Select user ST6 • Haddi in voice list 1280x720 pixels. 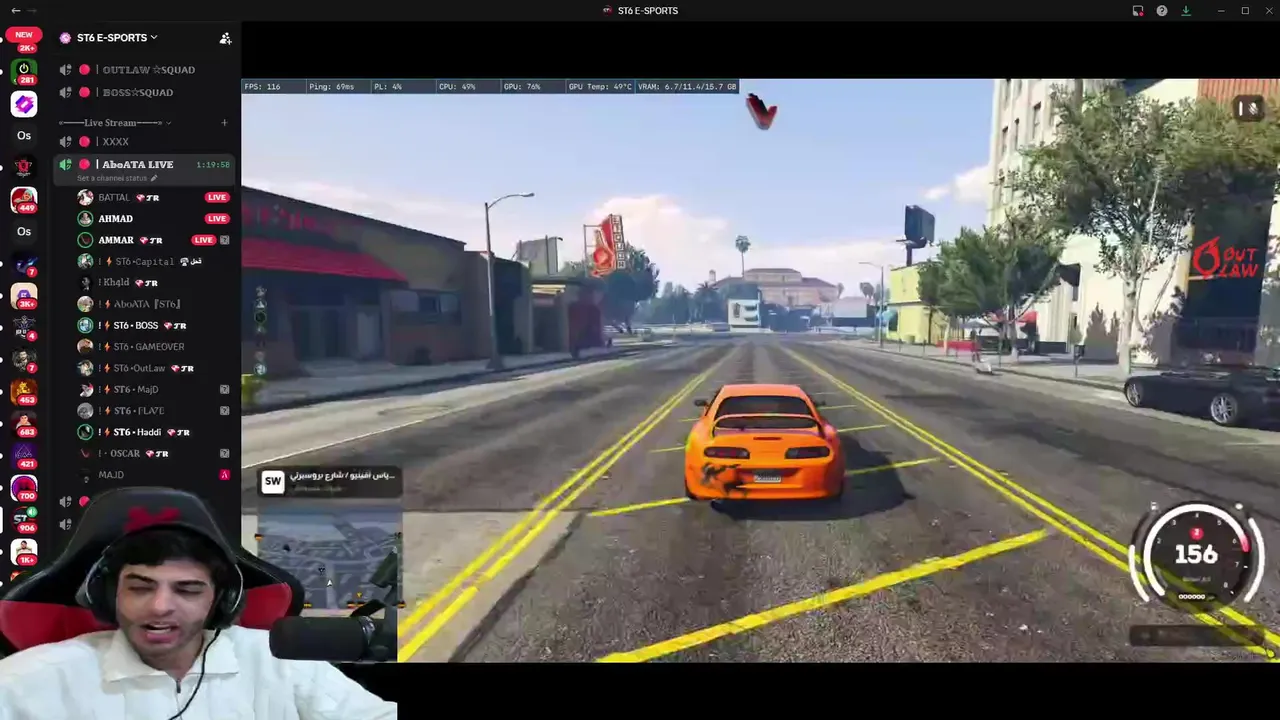tap(154, 432)
